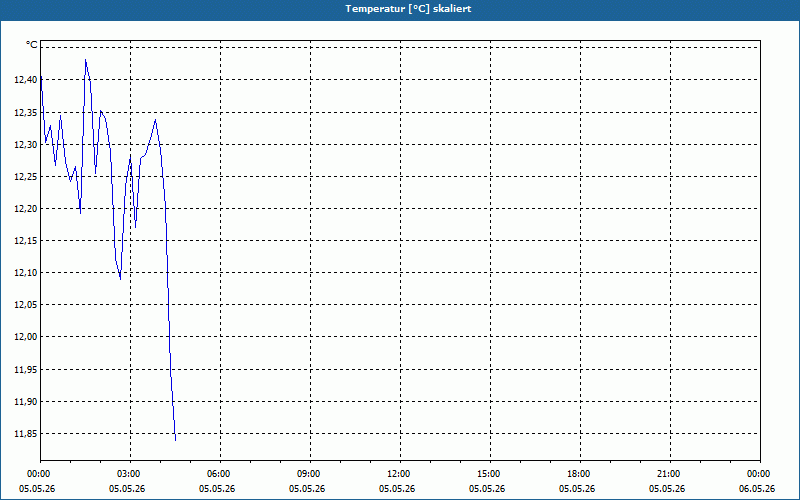Click the °C unit label on the y-axis
This screenshot has height=500, width=800.
[32, 45]
